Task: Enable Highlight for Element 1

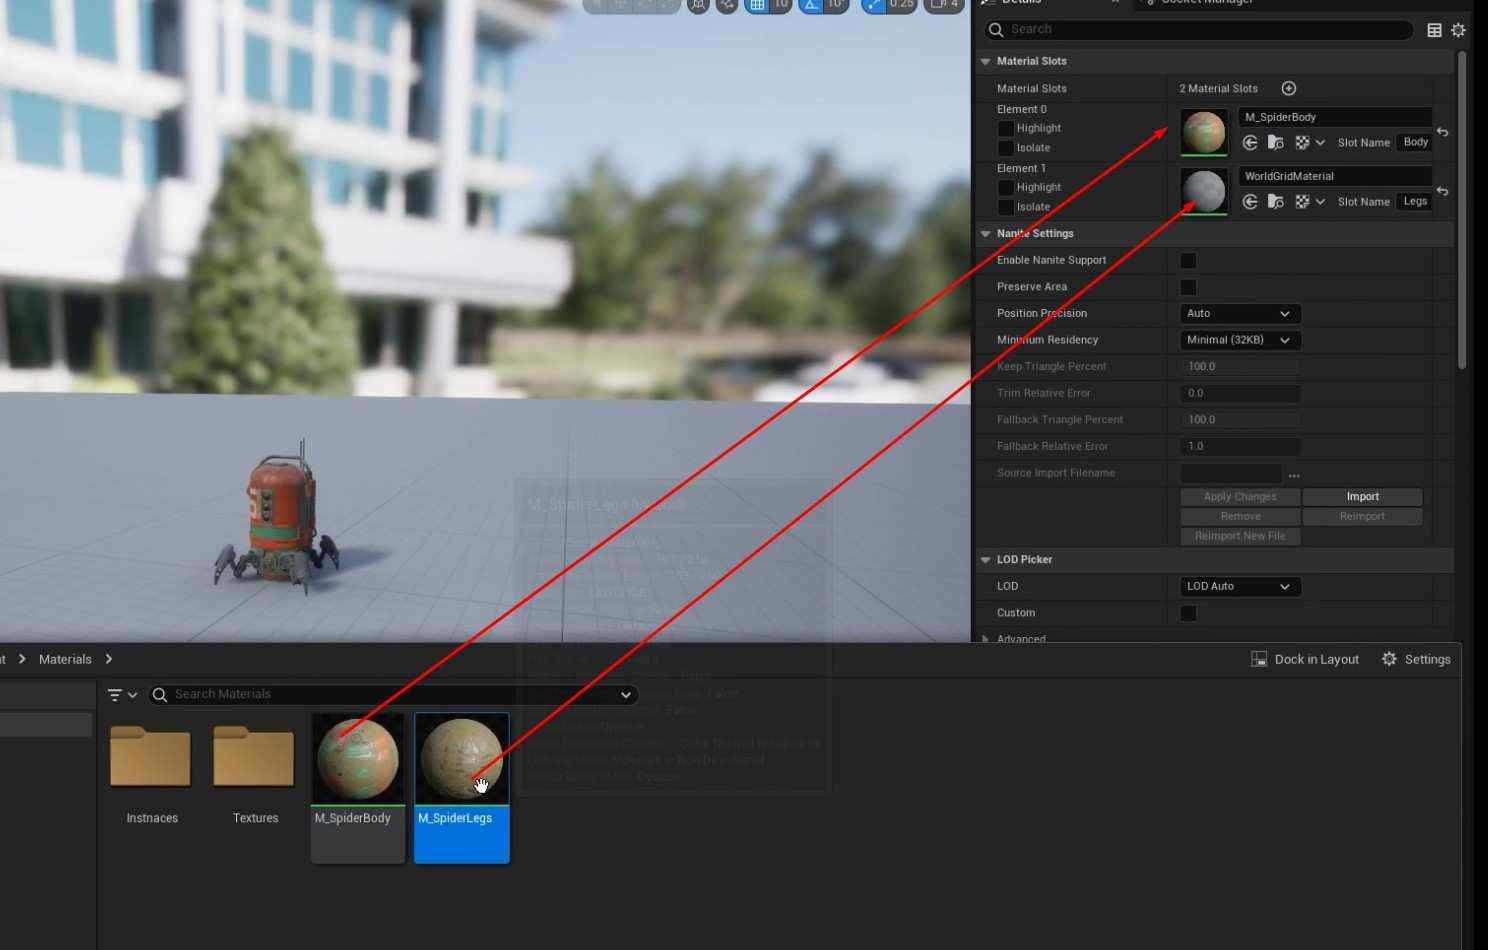Action: click(x=1006, y=187)
